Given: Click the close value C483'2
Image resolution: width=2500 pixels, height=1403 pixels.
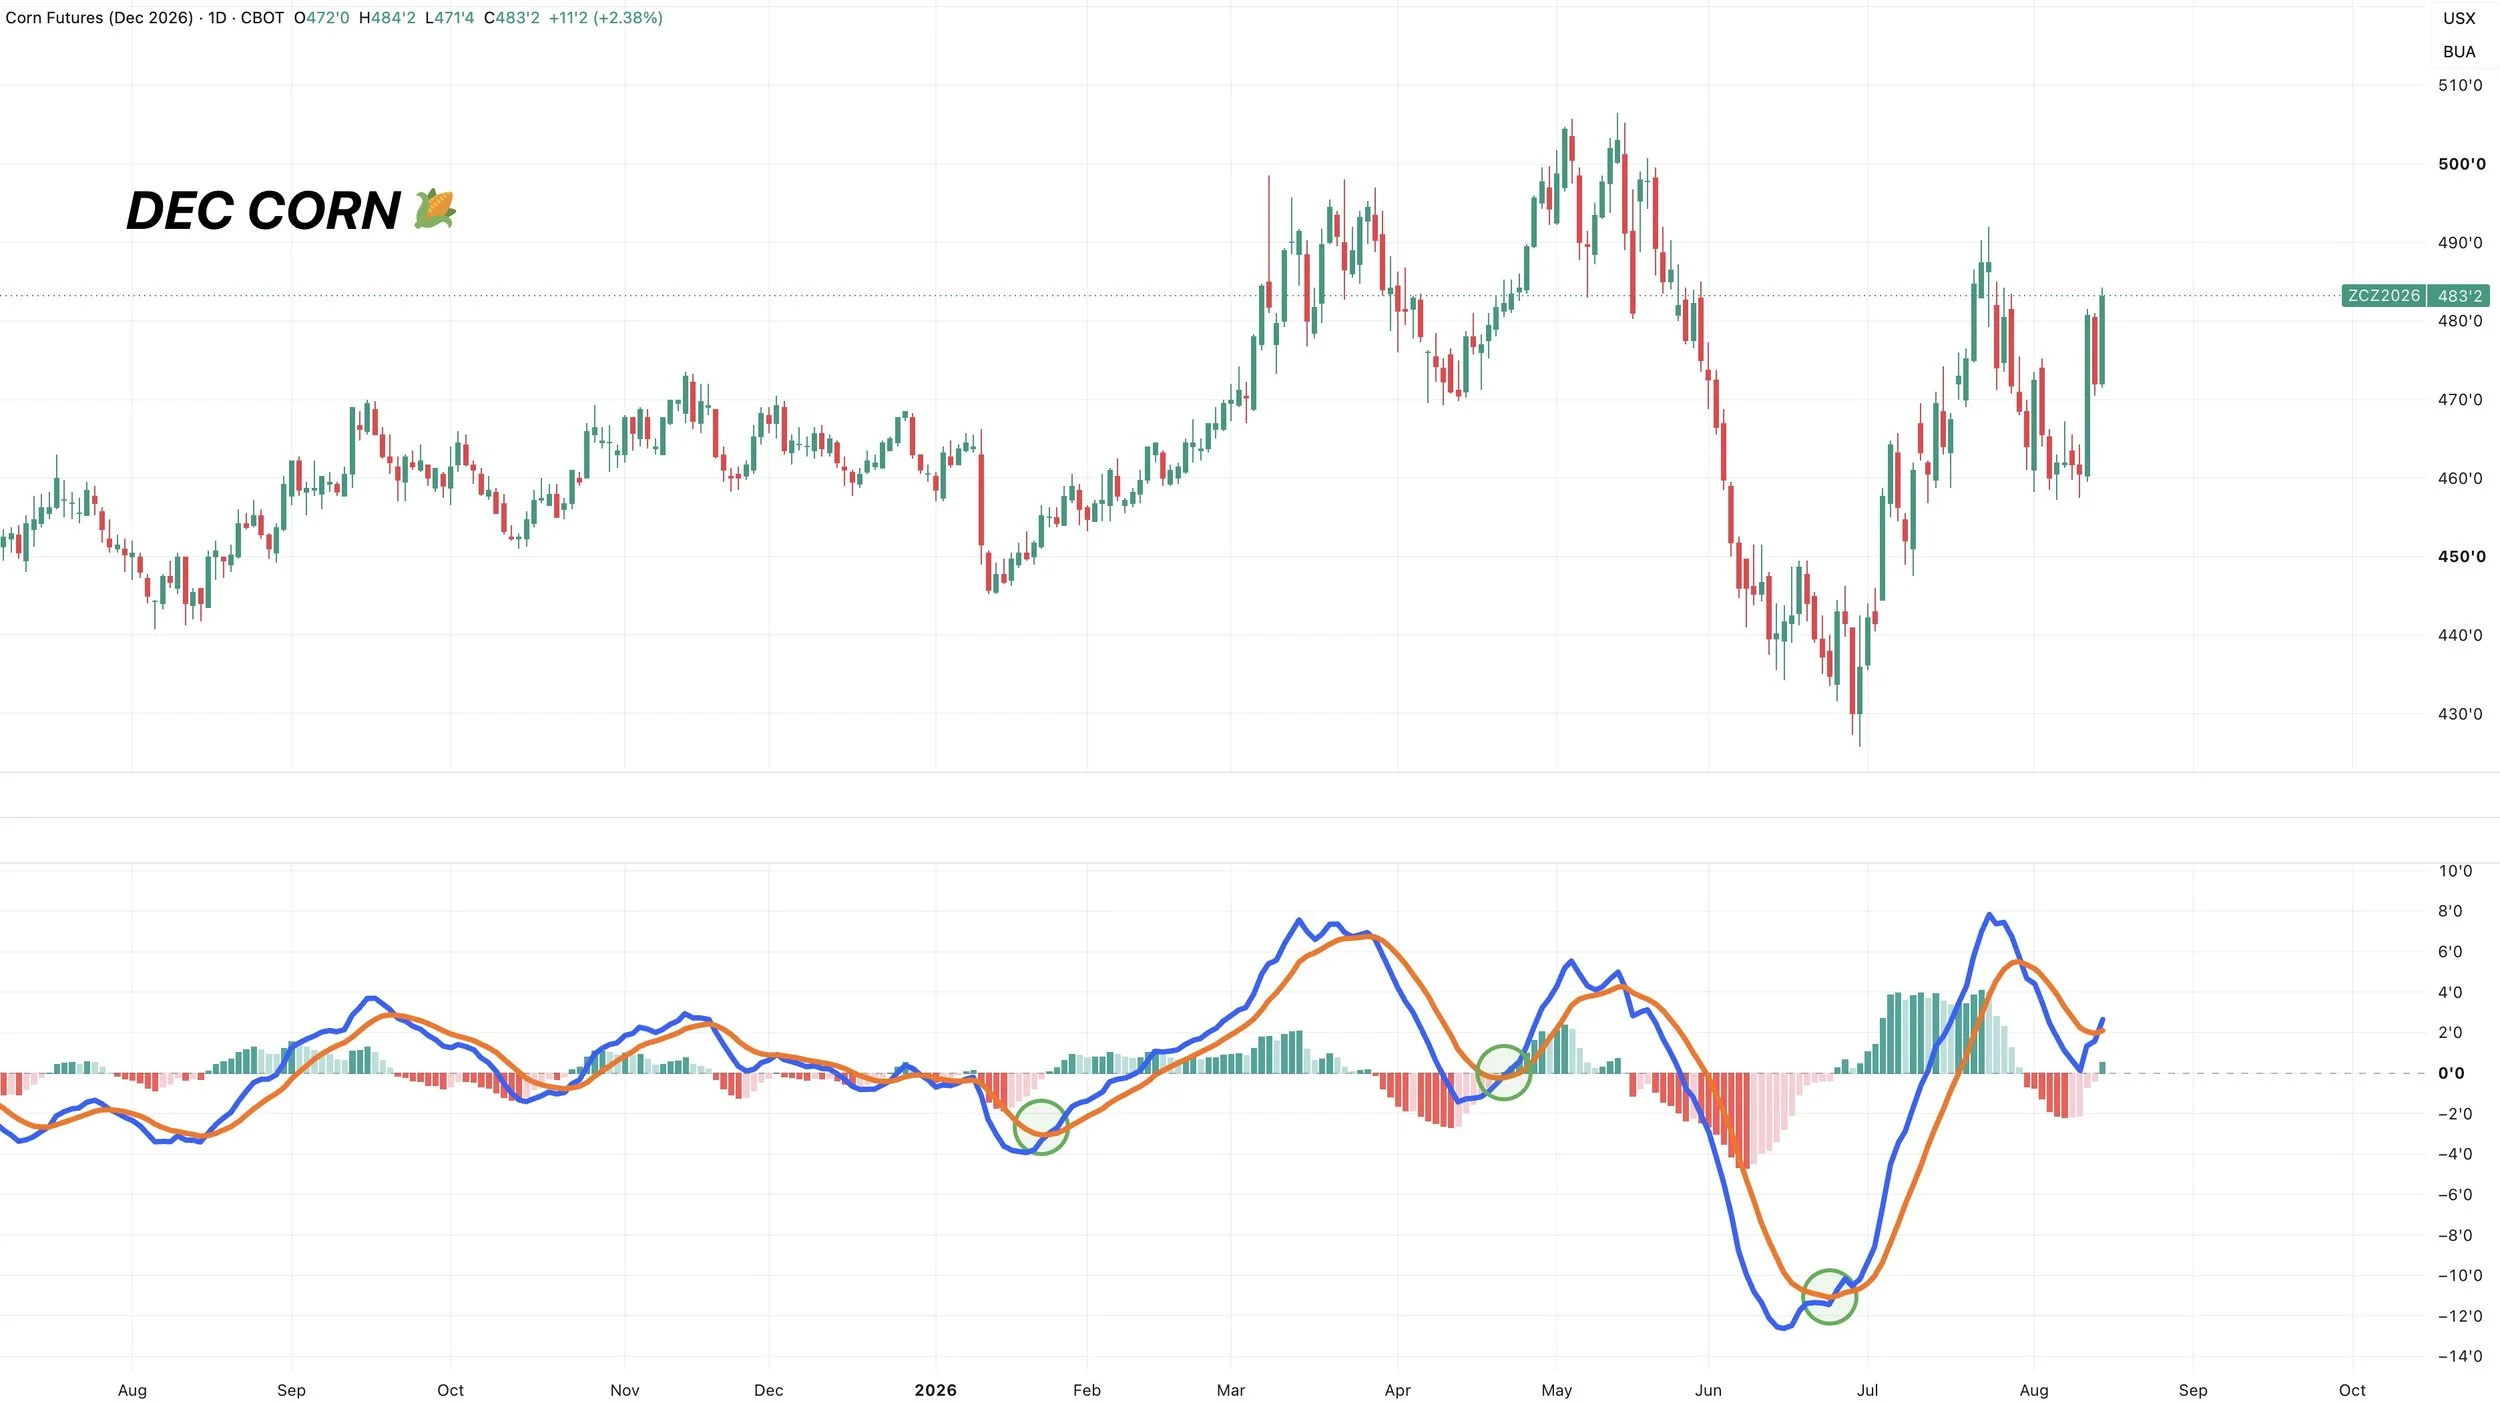Looking at the screenshot, I should click(511, 18).
